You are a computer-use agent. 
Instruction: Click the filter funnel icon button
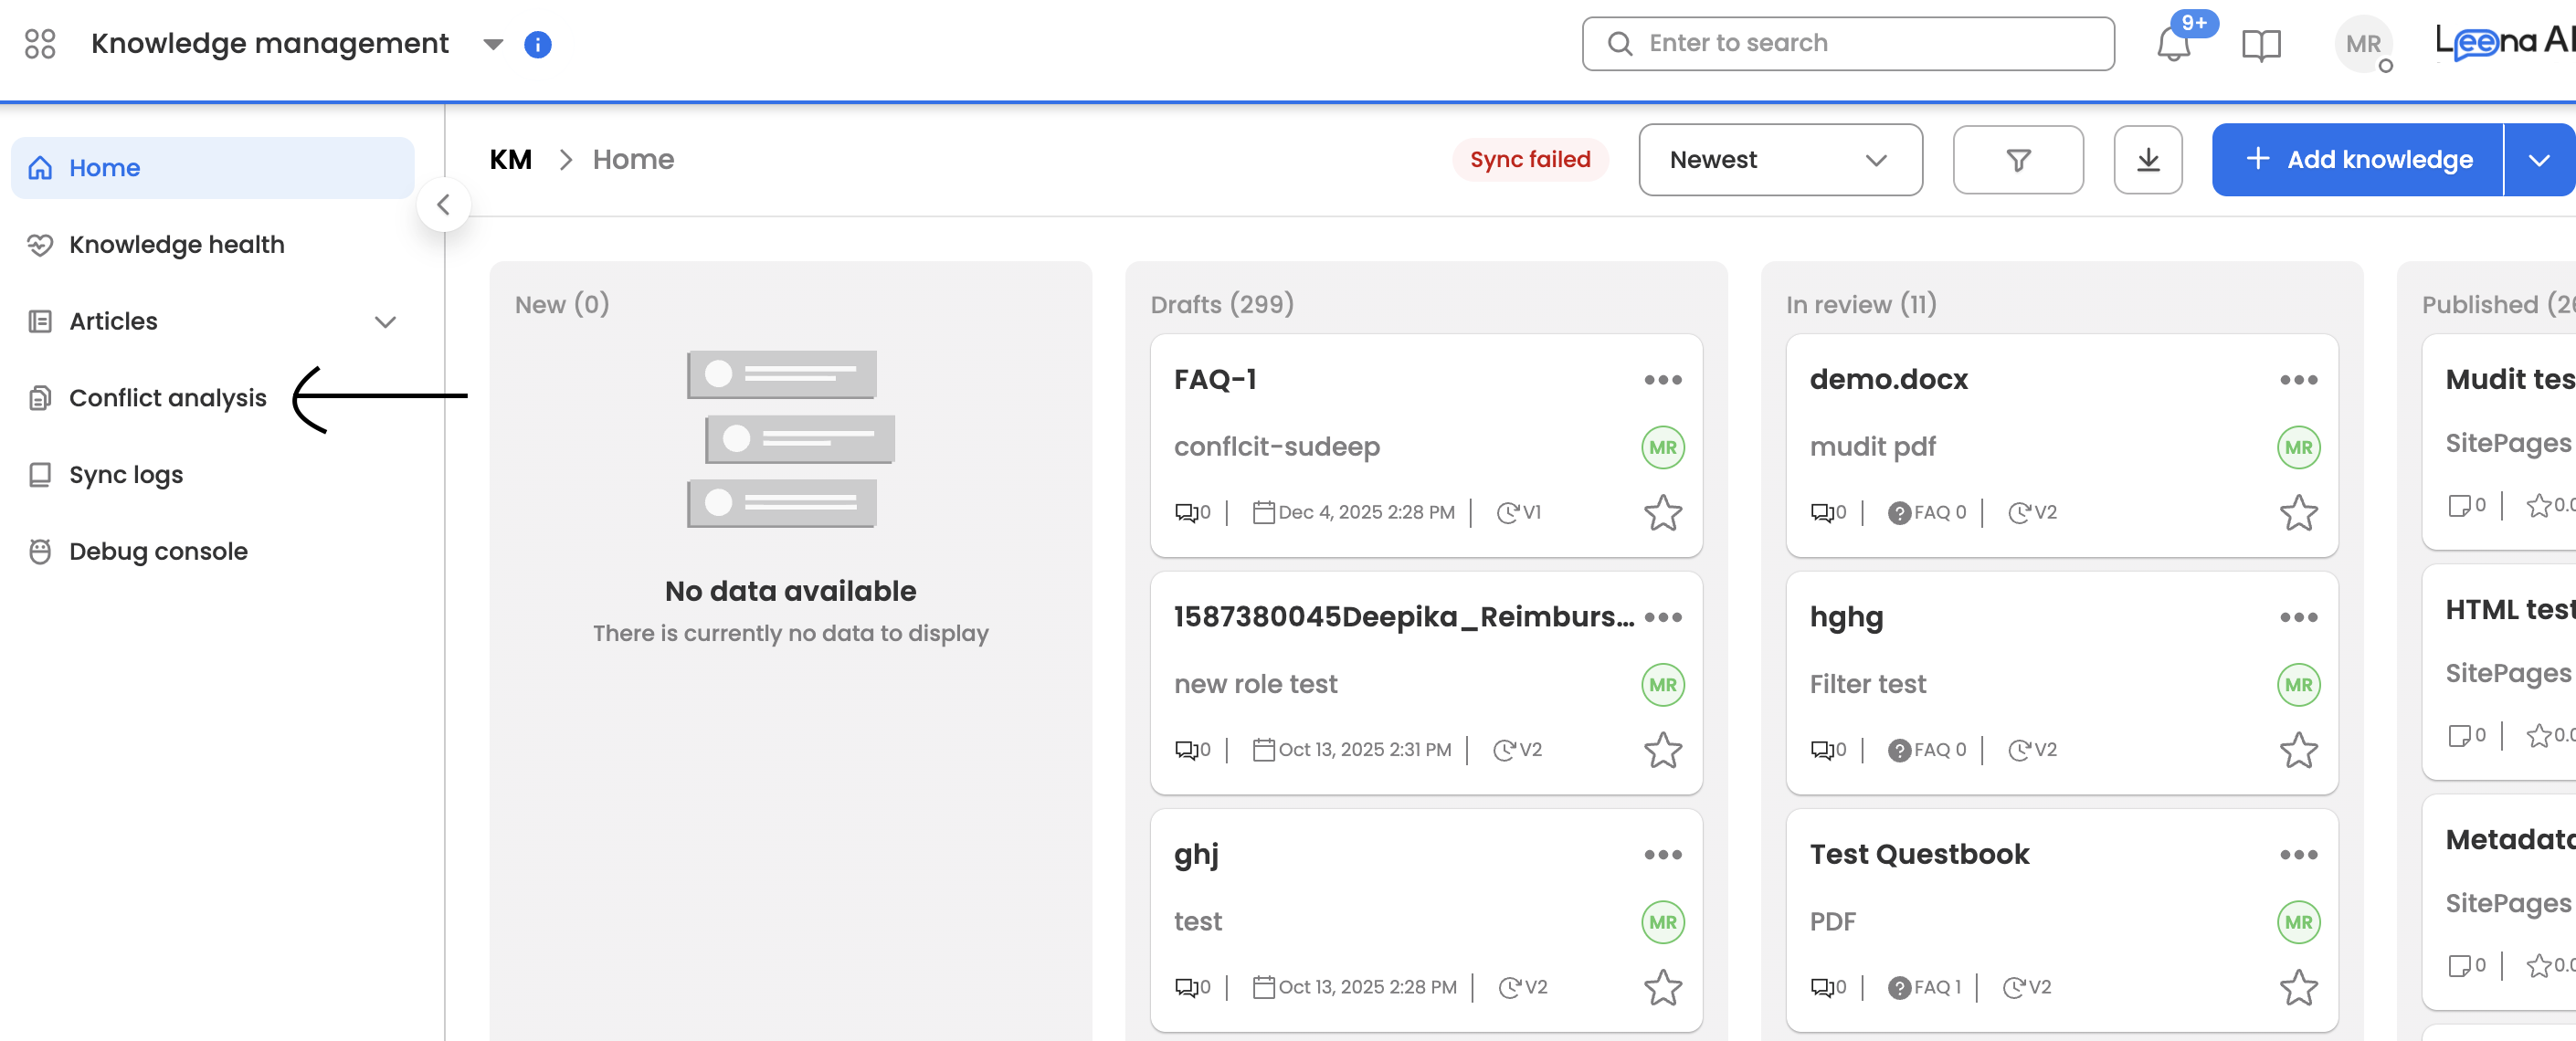[2017, 160]
